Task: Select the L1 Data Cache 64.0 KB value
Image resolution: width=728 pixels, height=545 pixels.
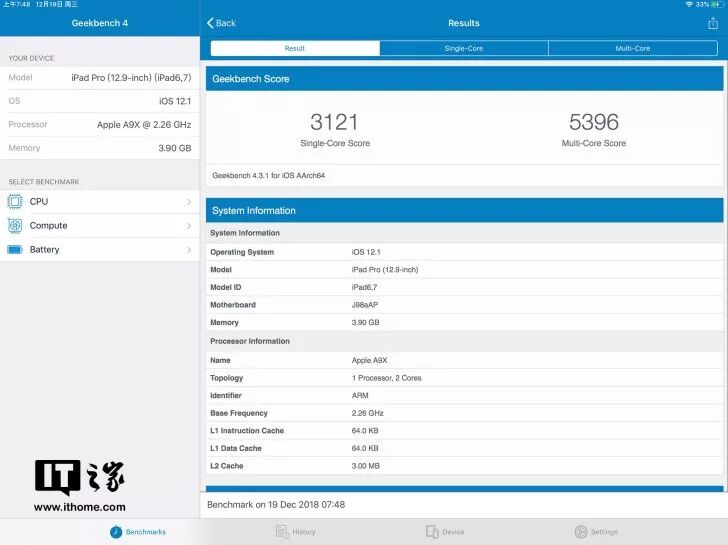Action: 365,448
